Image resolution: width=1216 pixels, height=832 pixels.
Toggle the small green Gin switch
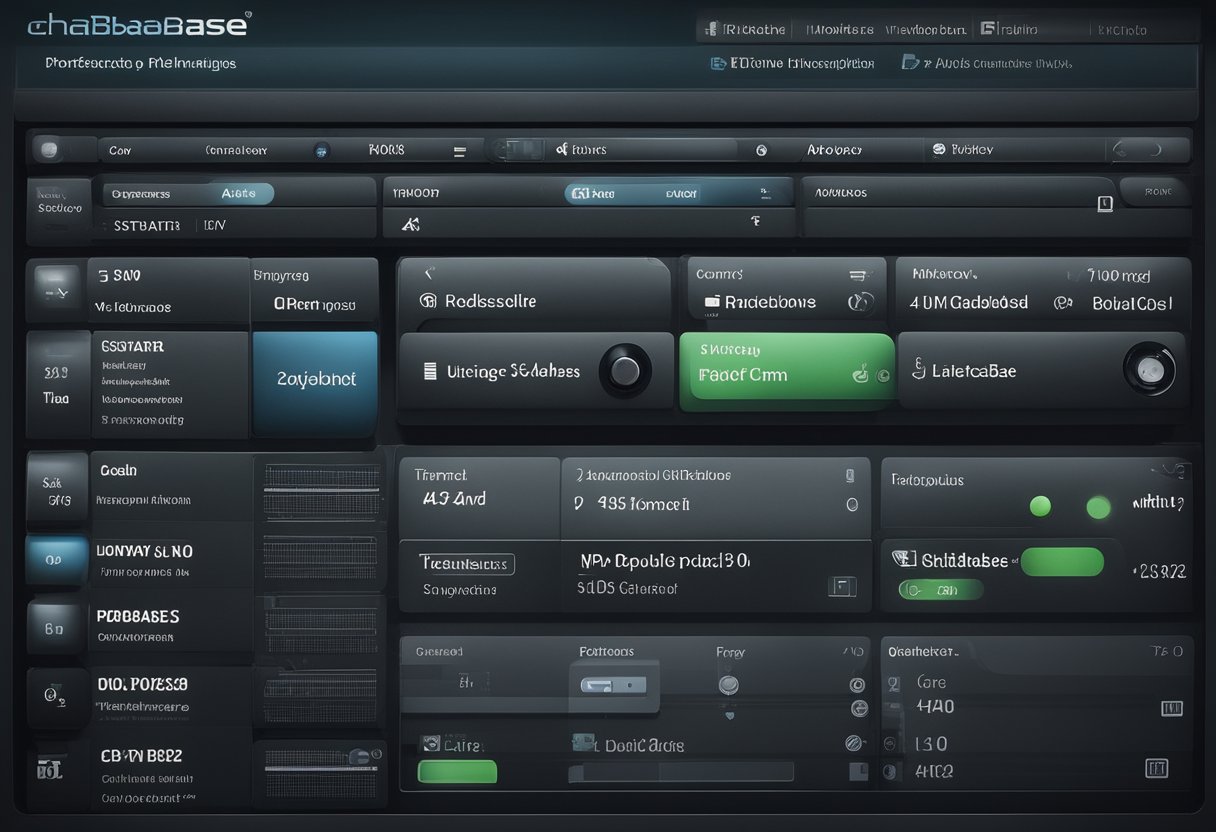point(940,590)
